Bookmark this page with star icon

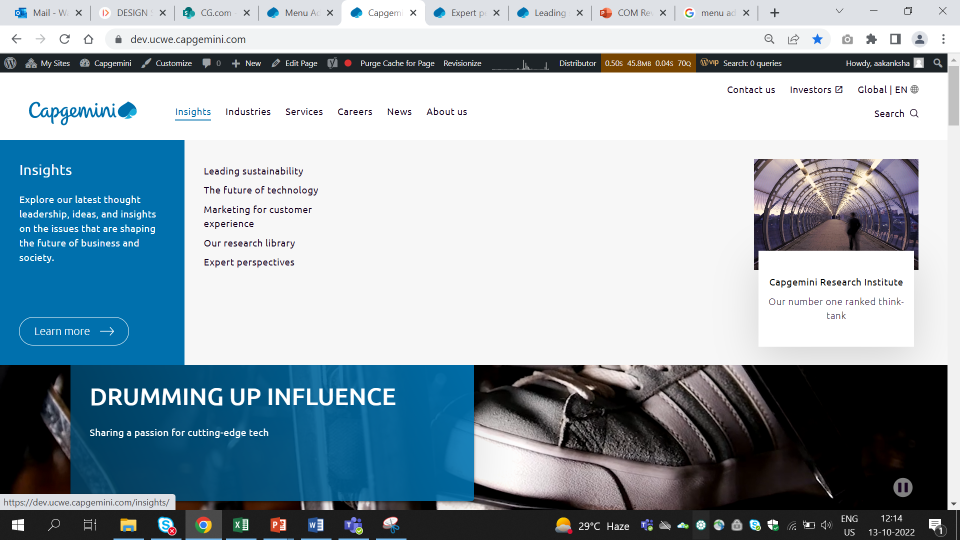pyautogui.click(x=818, y=39)
